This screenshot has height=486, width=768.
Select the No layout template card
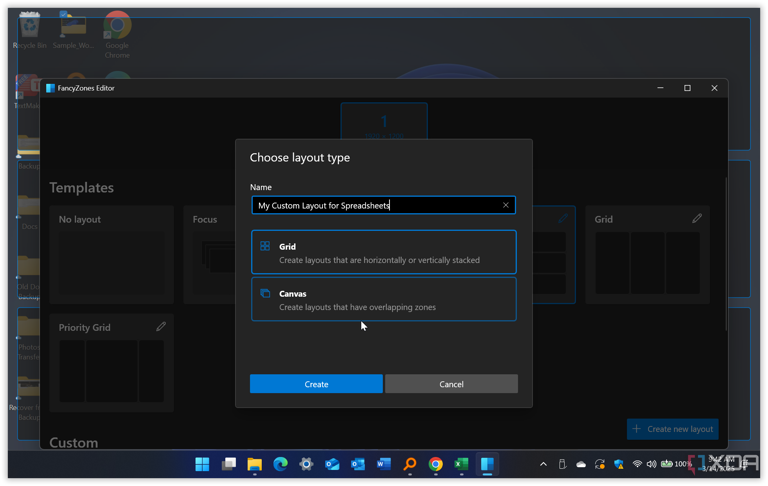point(112,255)
